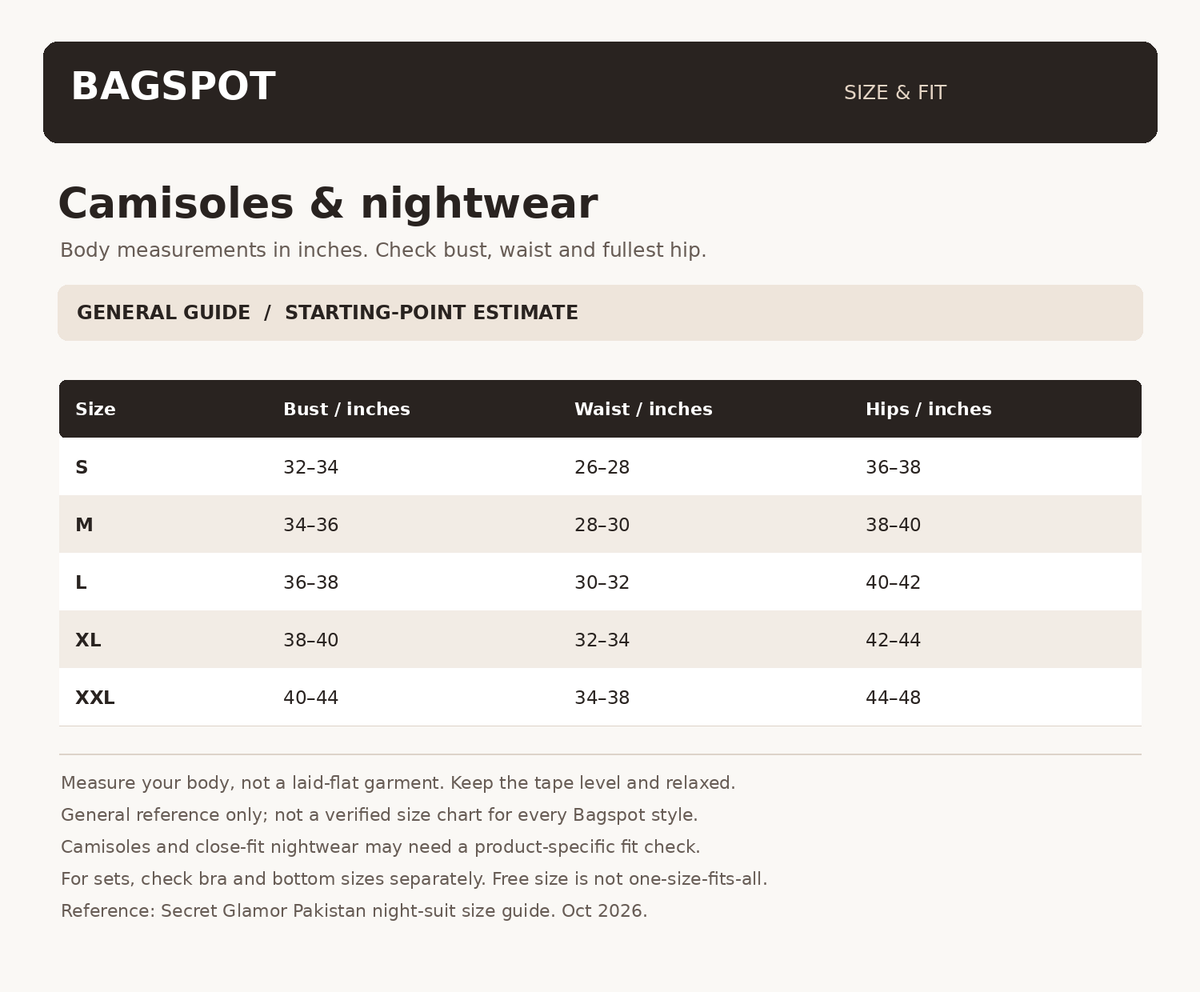Image resolution: width=1200 pixels, height=992 pixels.
Task: Select the L size row label
Action: 81,582
